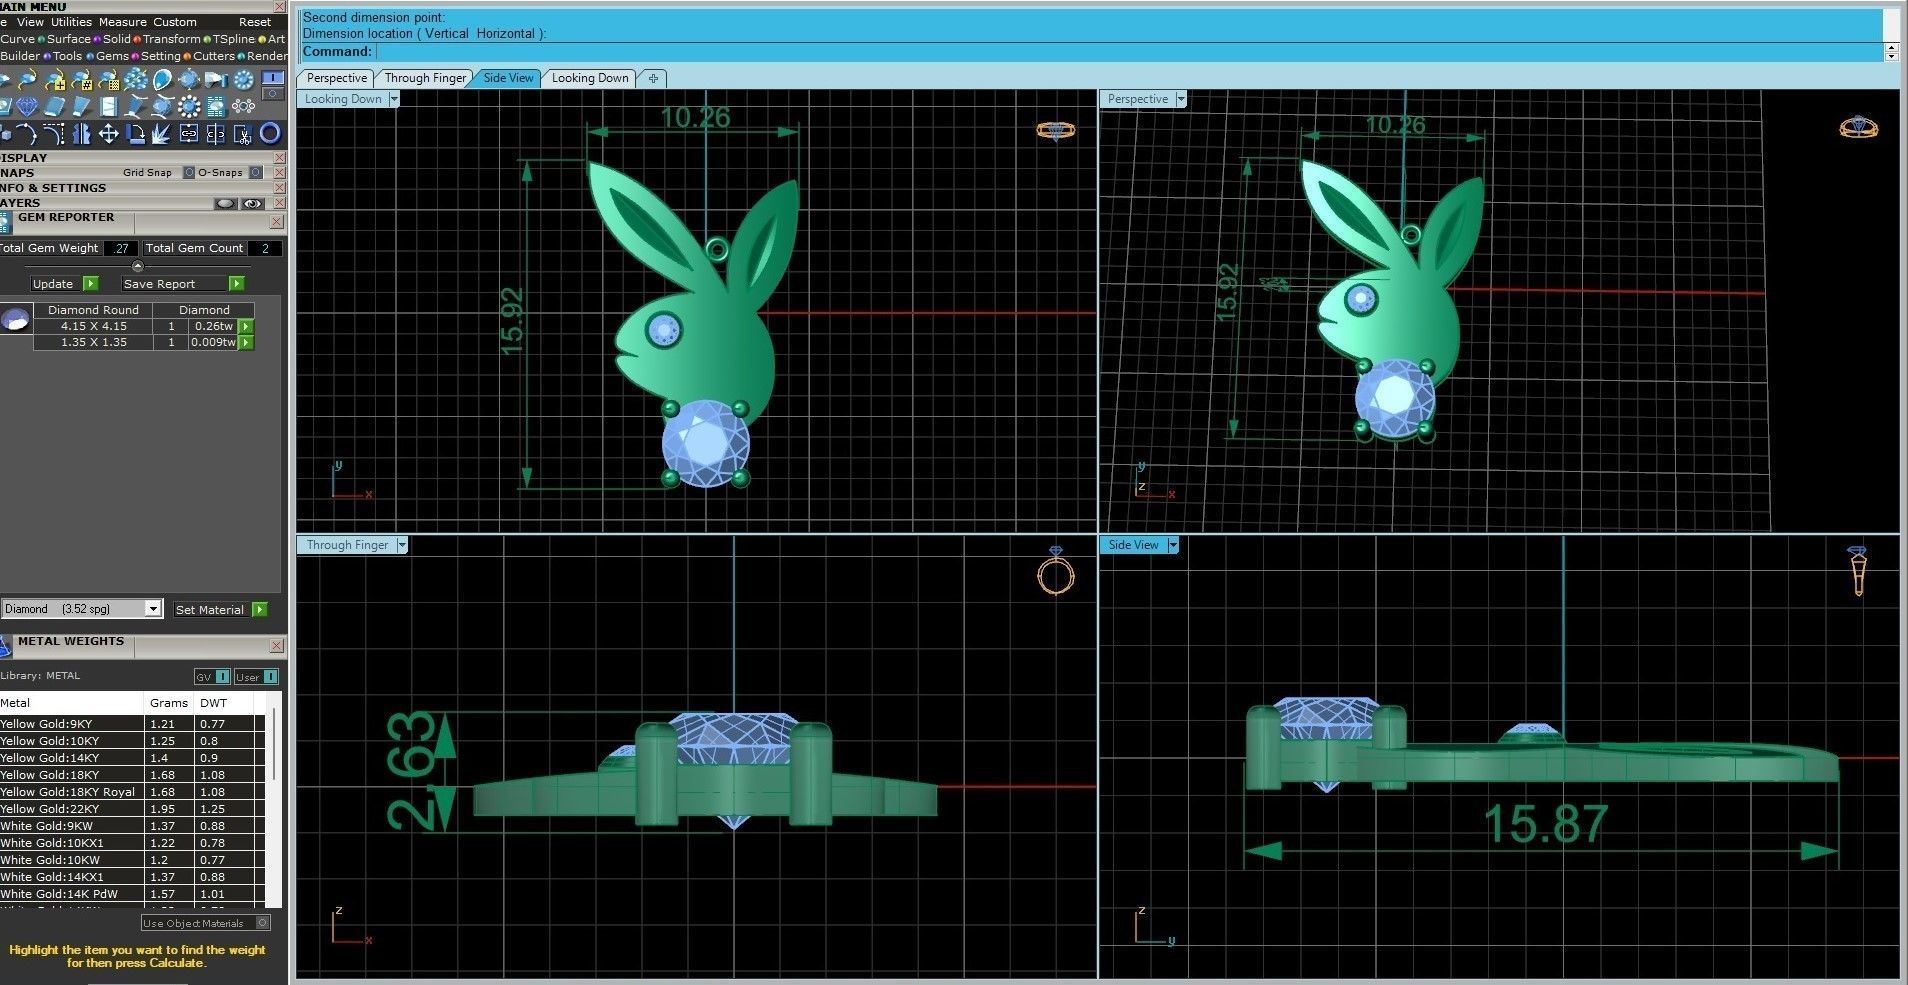
Task: Select the gem on curve tool
Action: [x=27, y=79]
